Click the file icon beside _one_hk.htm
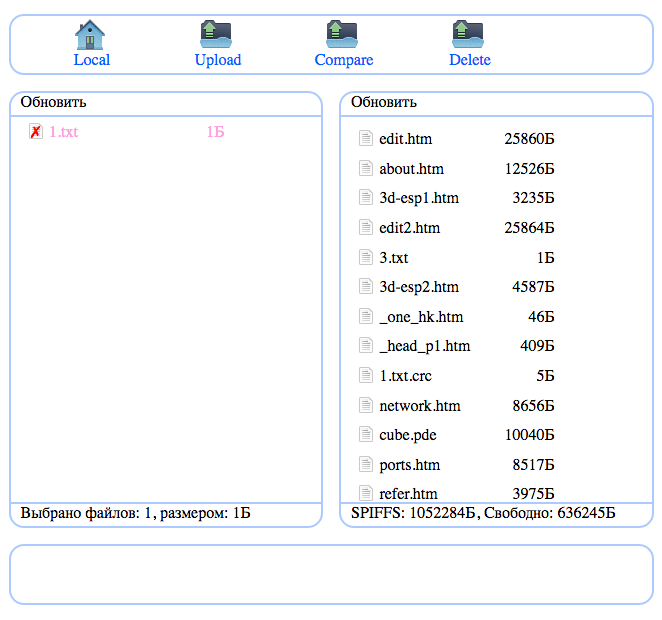Viewport: 662px width, 620px height. 366,316
